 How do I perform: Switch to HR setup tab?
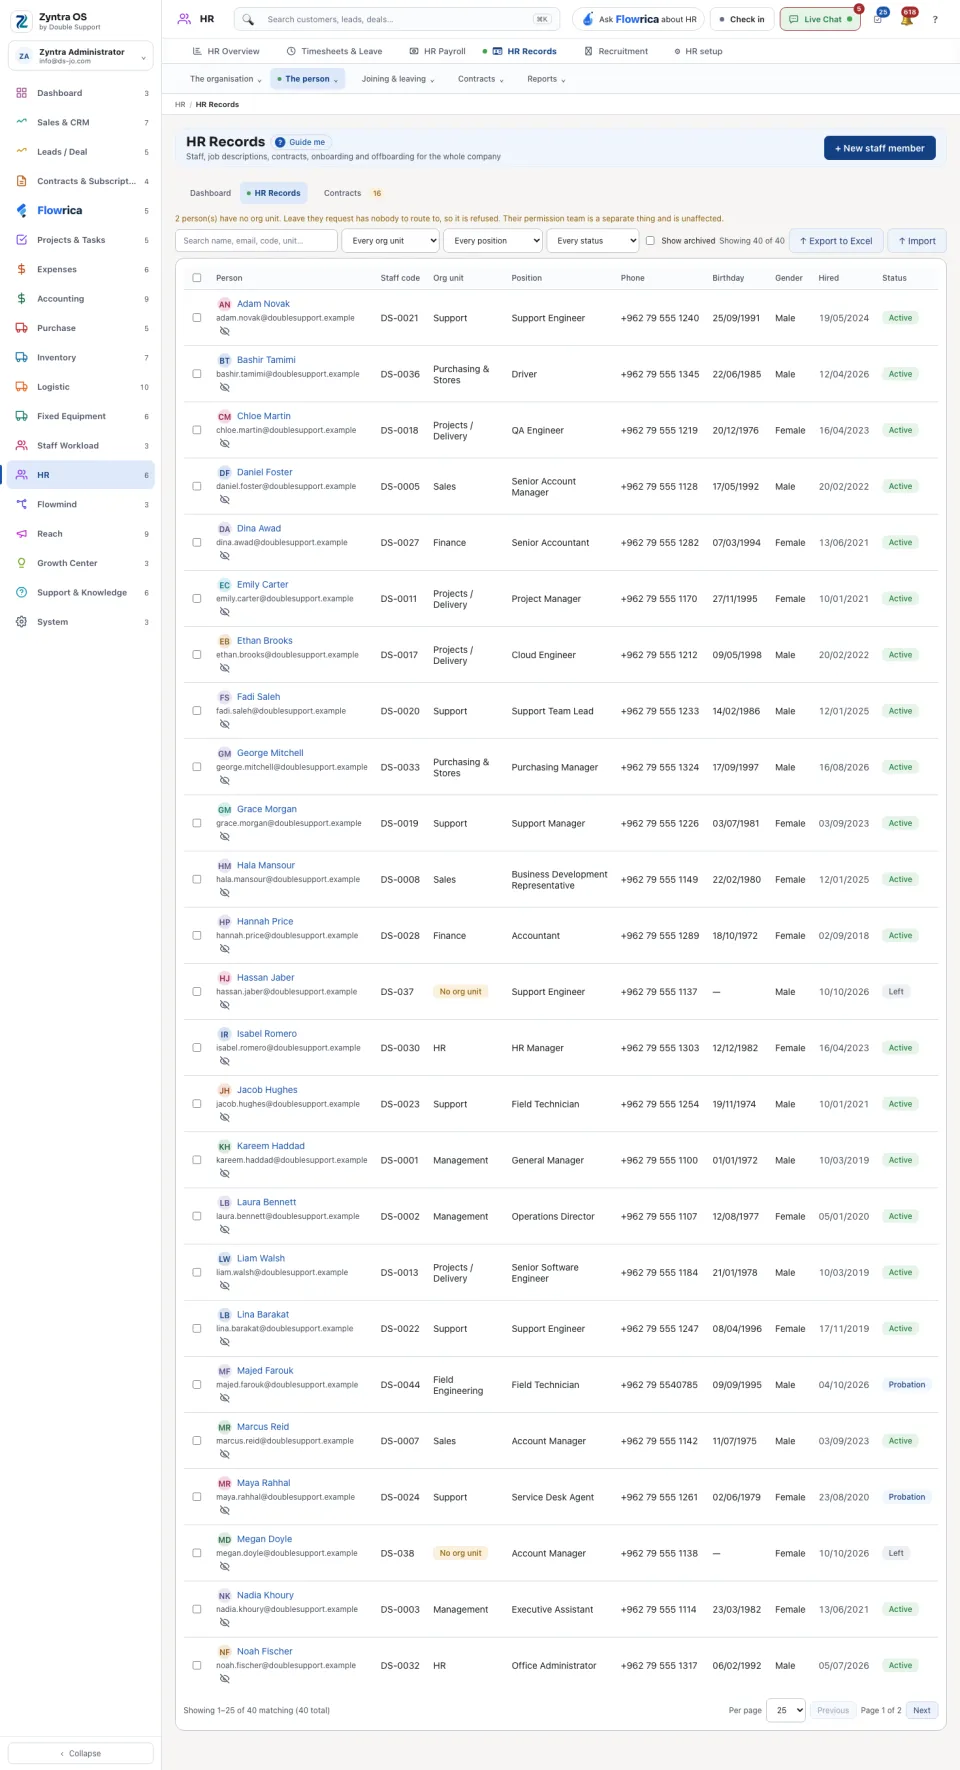[698, 51]
